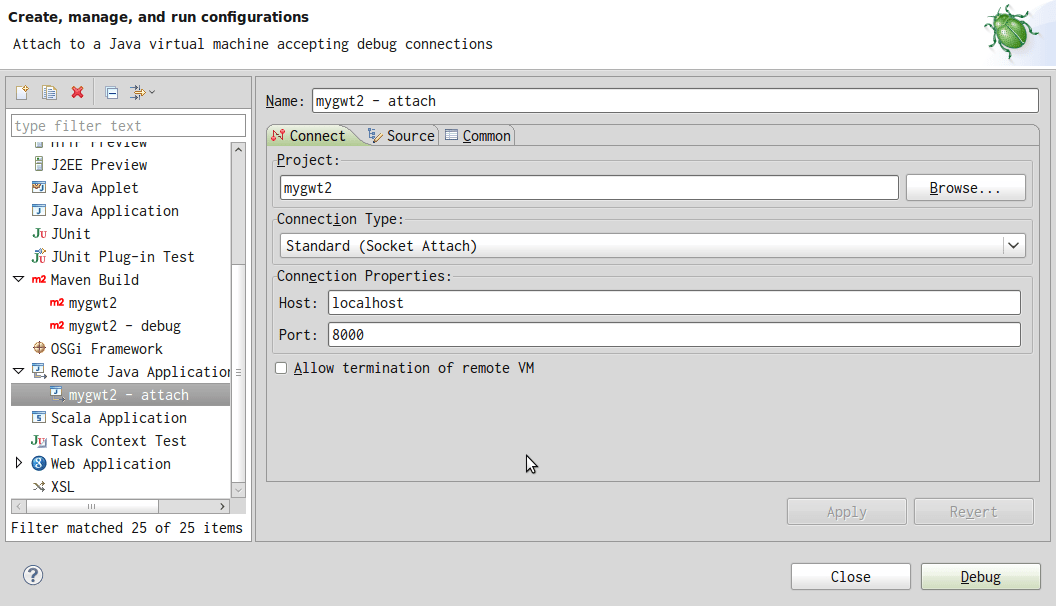Collapse the Maven Build tree branch
Image resolution: width=1056 pixels, height=606 pixels.
(x=17, y=279)
